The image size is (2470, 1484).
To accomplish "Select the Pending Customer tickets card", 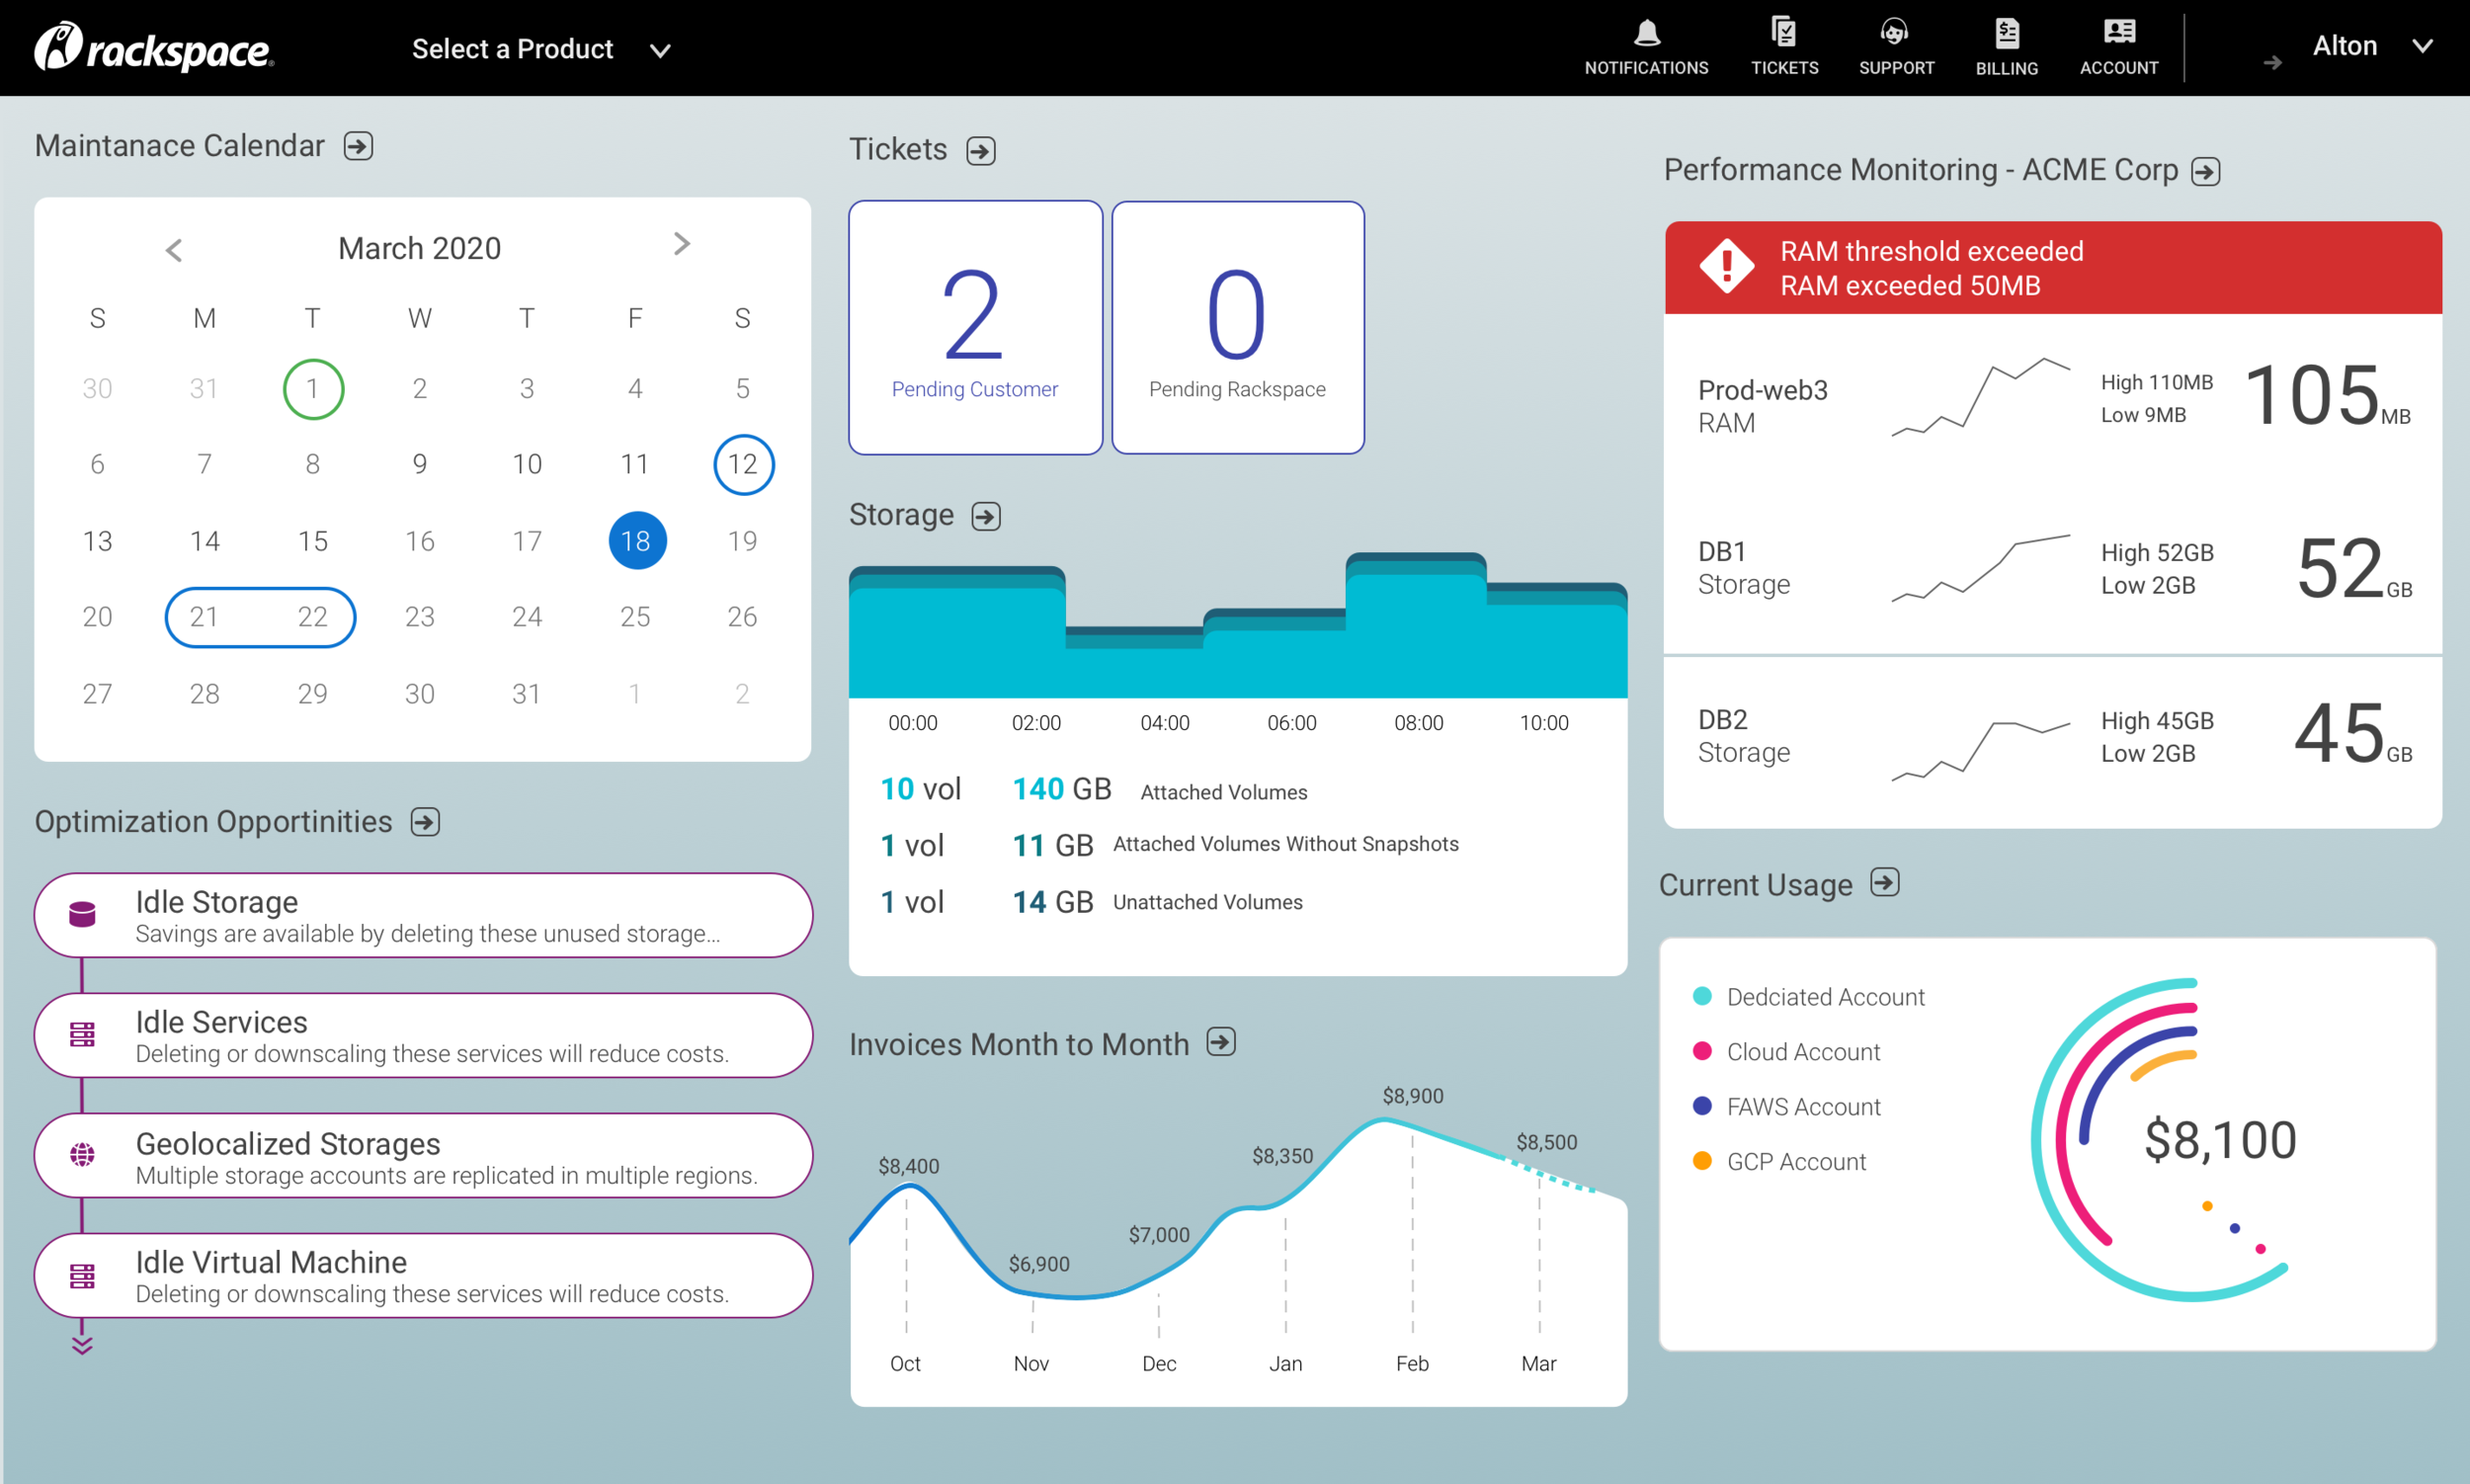I will (x=975, y=328).
